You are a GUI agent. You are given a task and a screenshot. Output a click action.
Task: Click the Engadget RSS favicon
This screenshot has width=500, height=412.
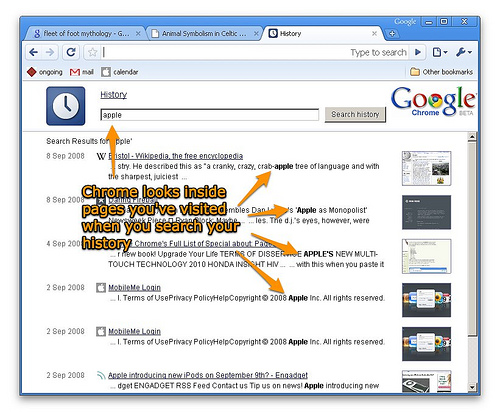click(101, 375)
